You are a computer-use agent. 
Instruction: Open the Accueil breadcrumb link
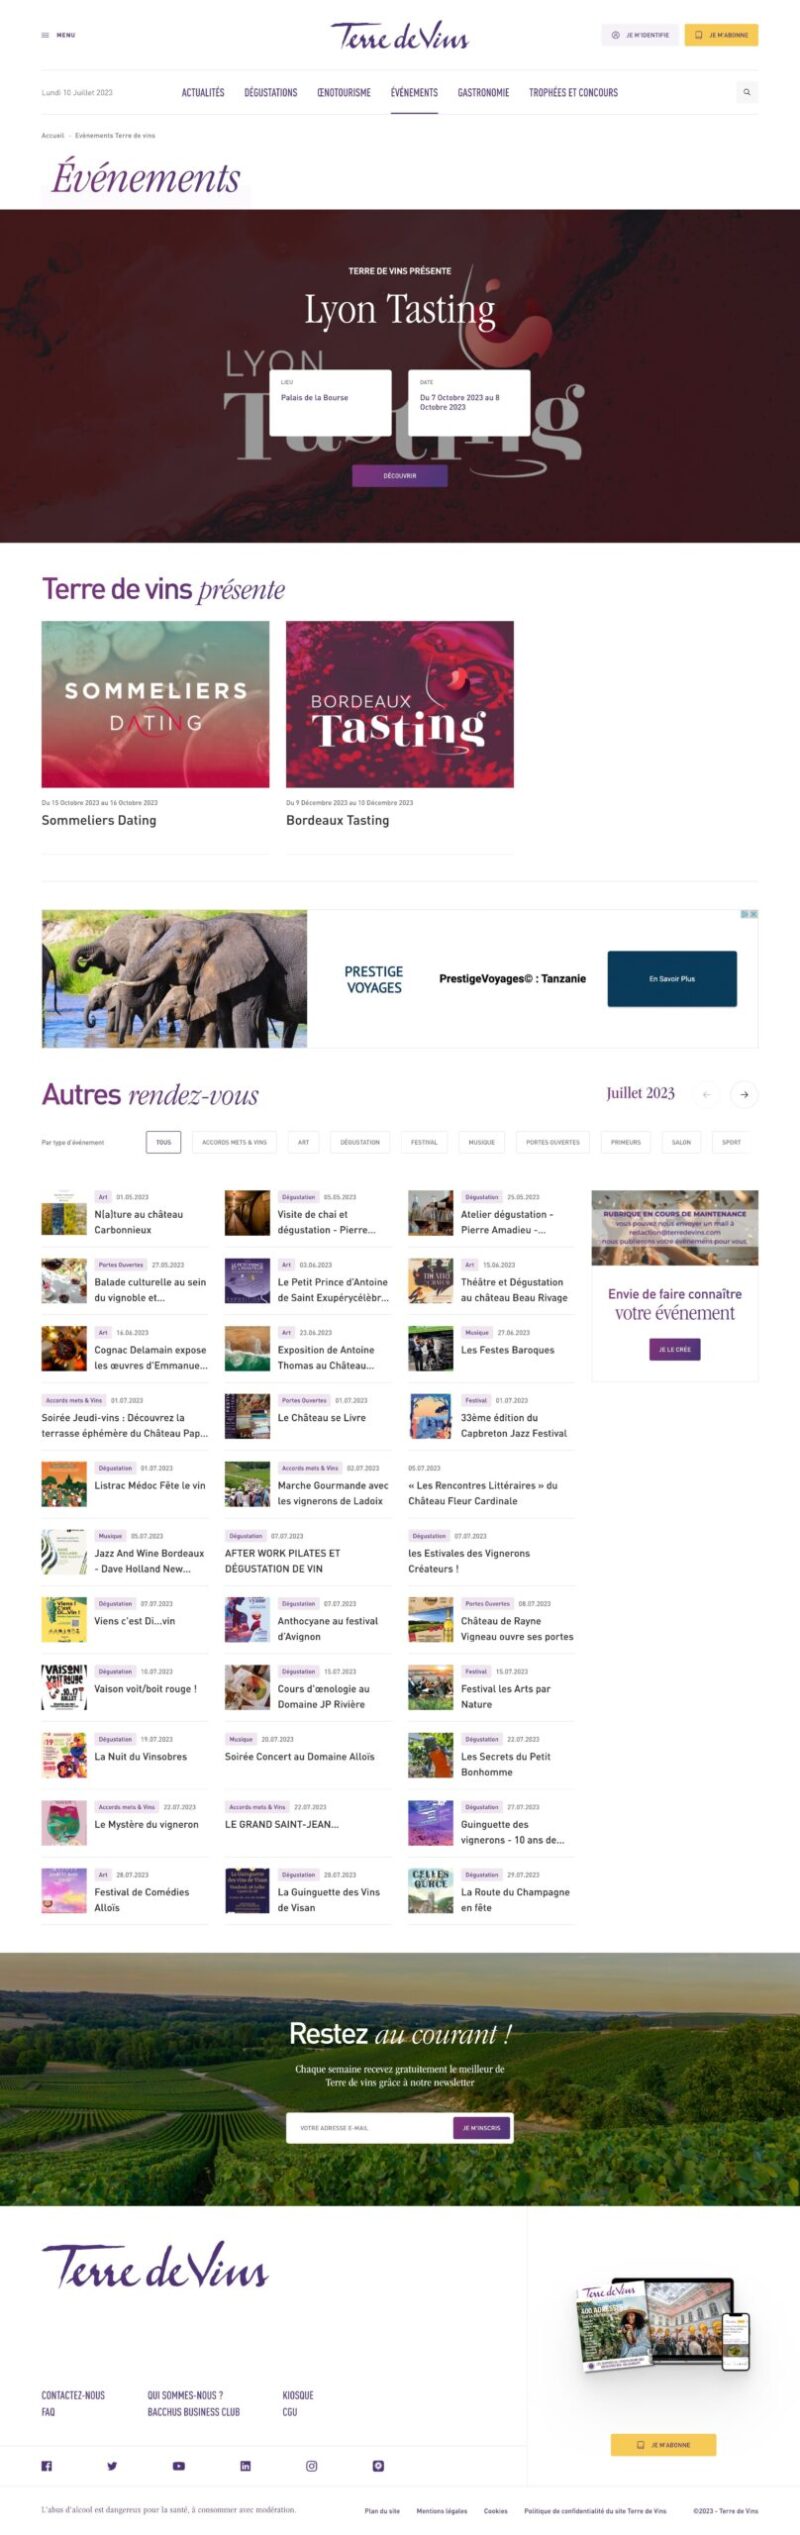tap(52, 135)
